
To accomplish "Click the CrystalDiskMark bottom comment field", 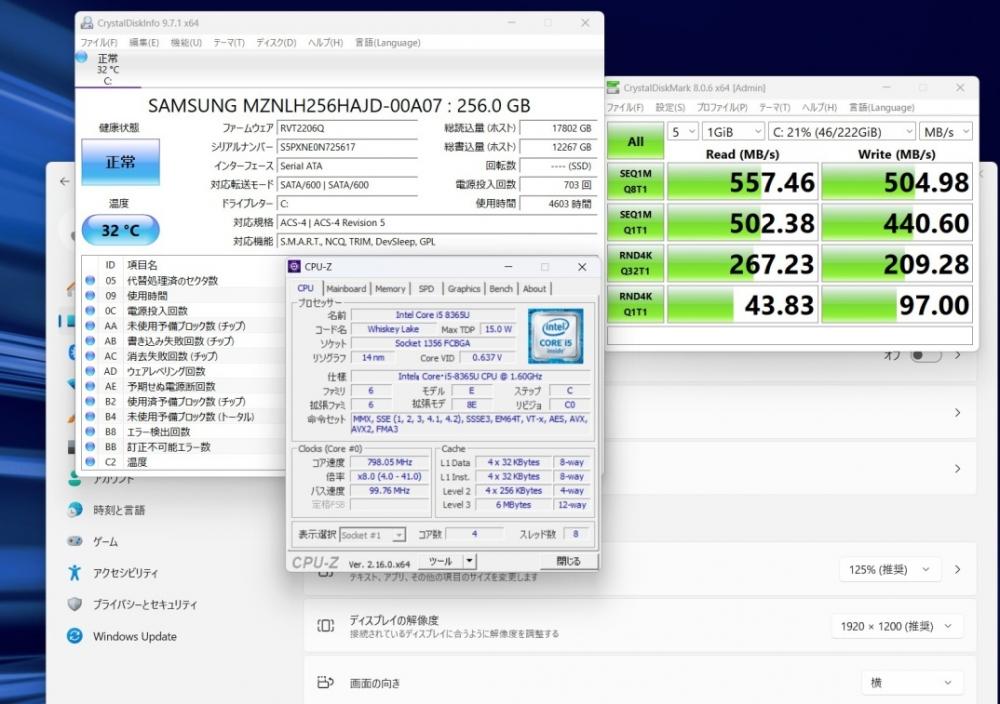I will (x=790, y=336).
